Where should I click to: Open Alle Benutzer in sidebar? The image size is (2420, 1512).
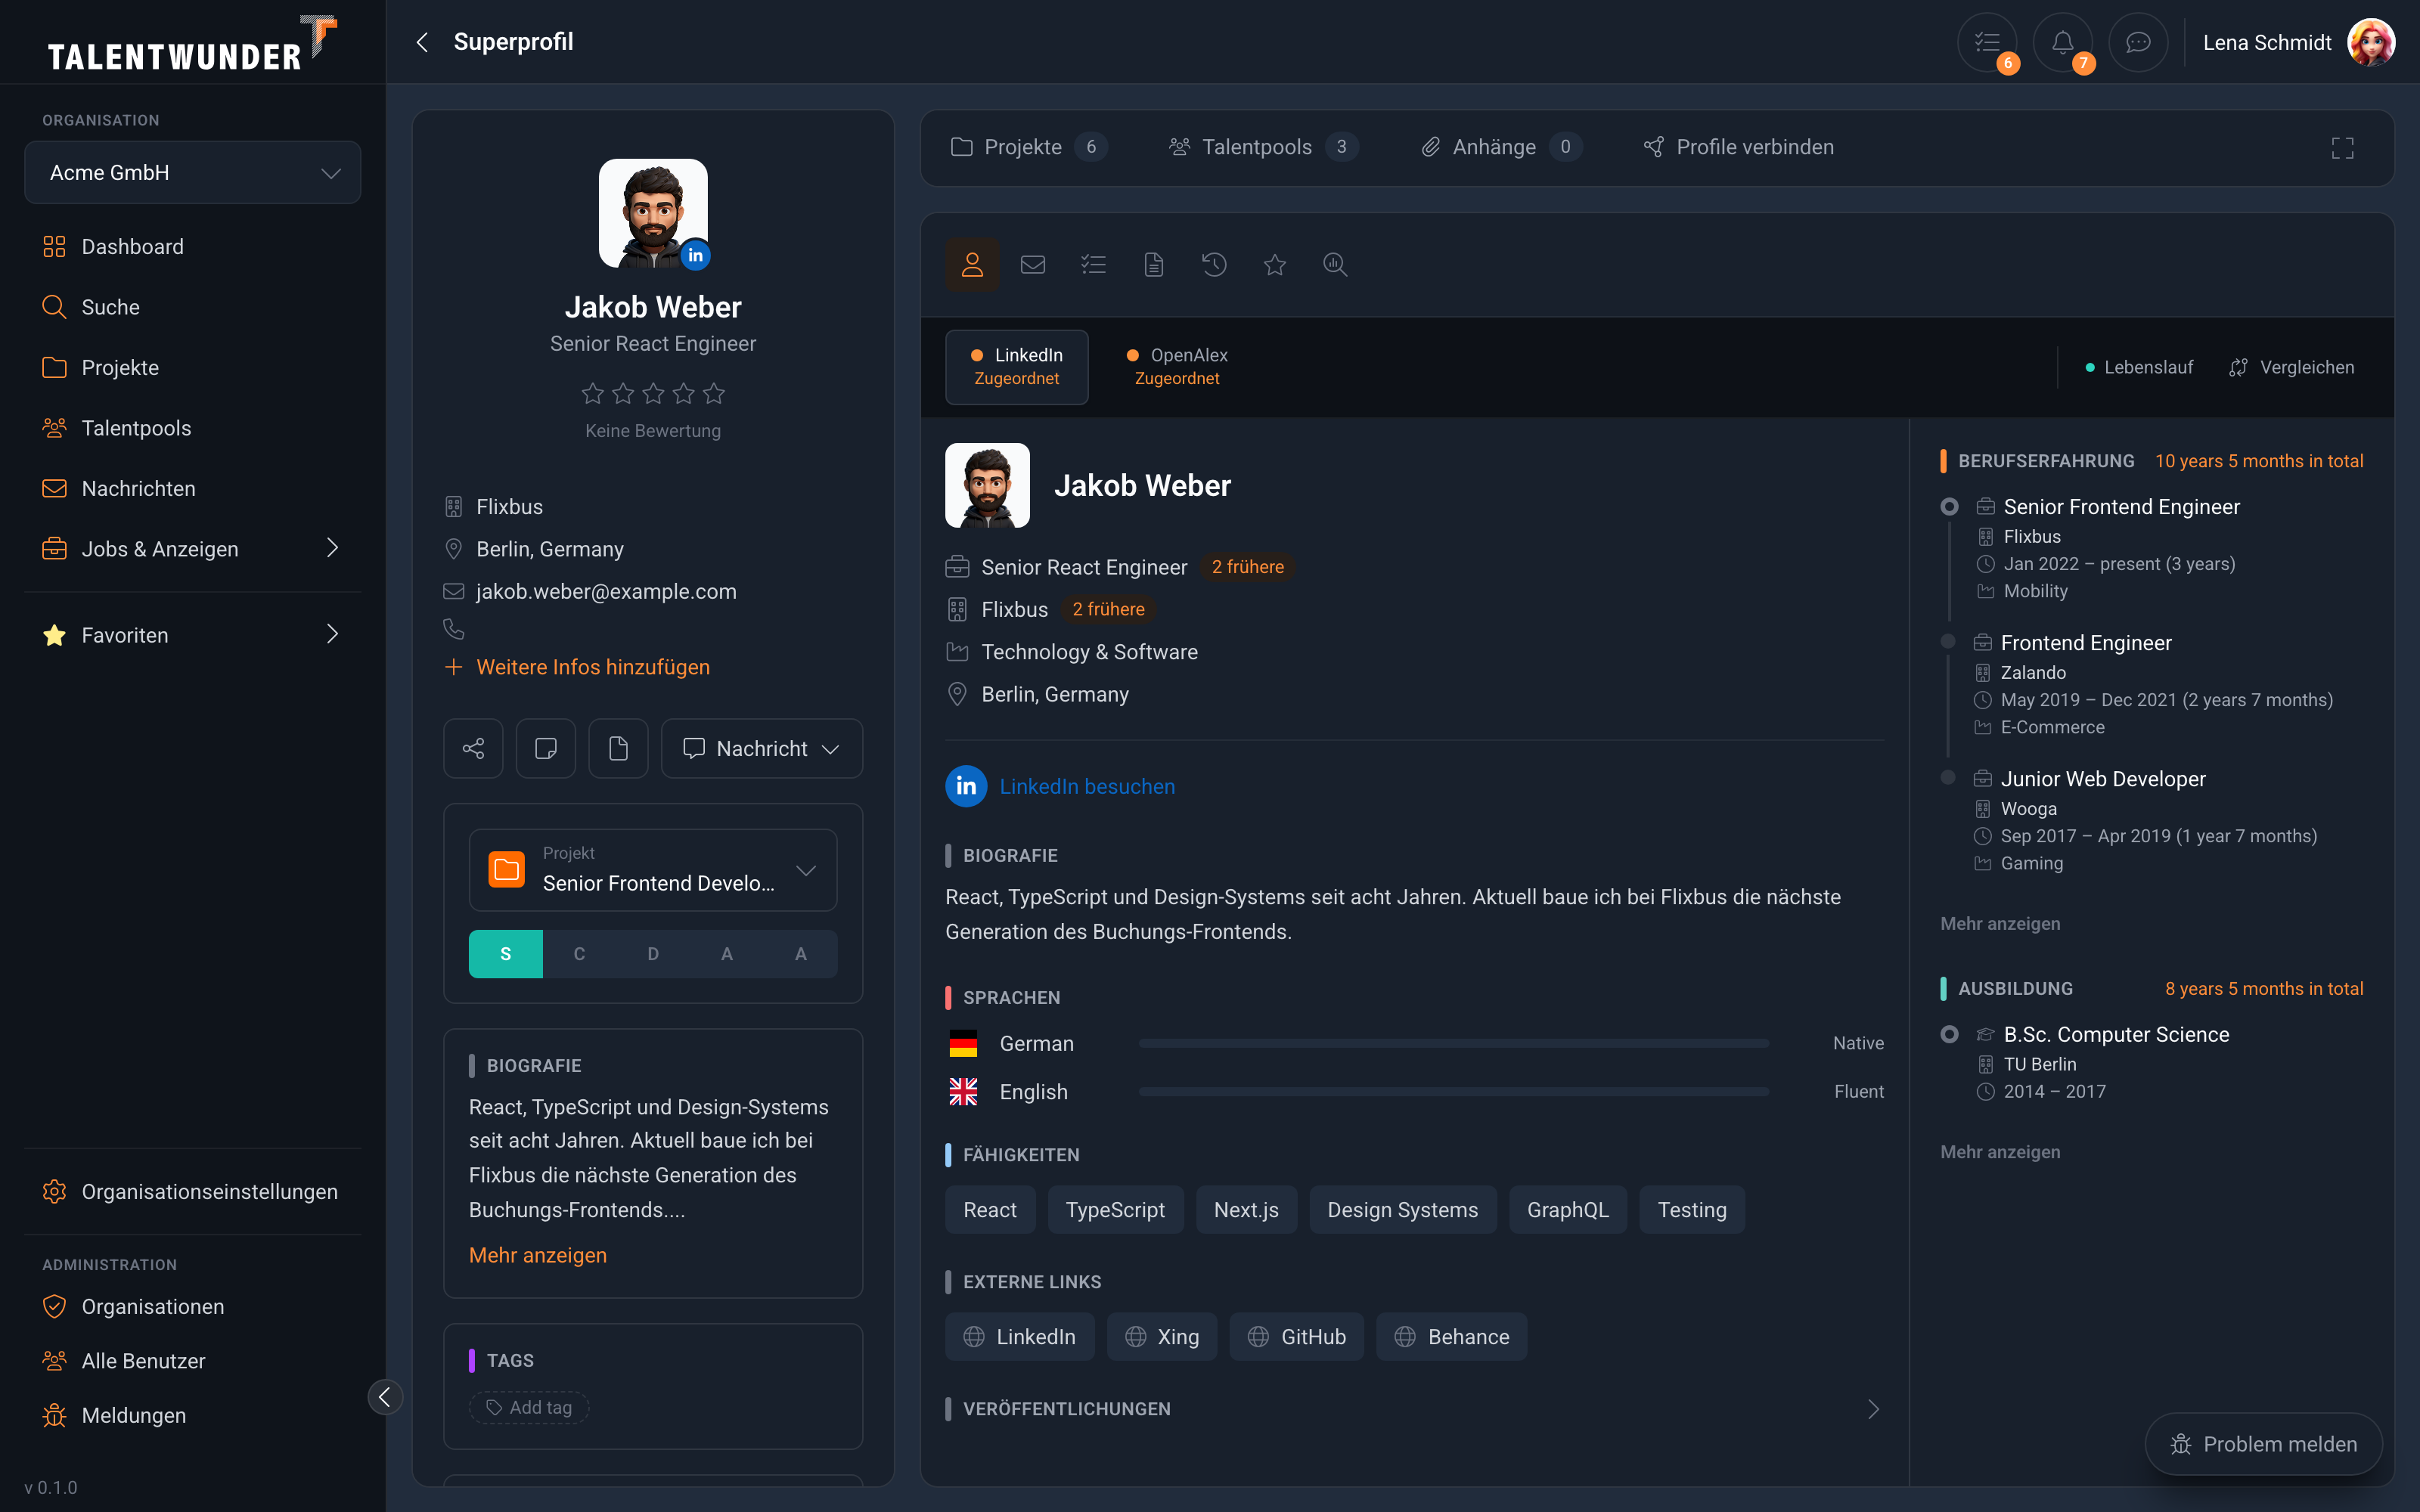[193, 1361]
